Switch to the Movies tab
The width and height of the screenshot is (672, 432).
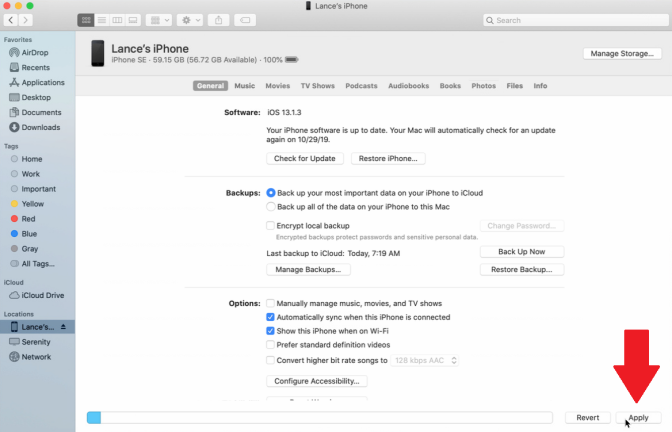[278, 86]
